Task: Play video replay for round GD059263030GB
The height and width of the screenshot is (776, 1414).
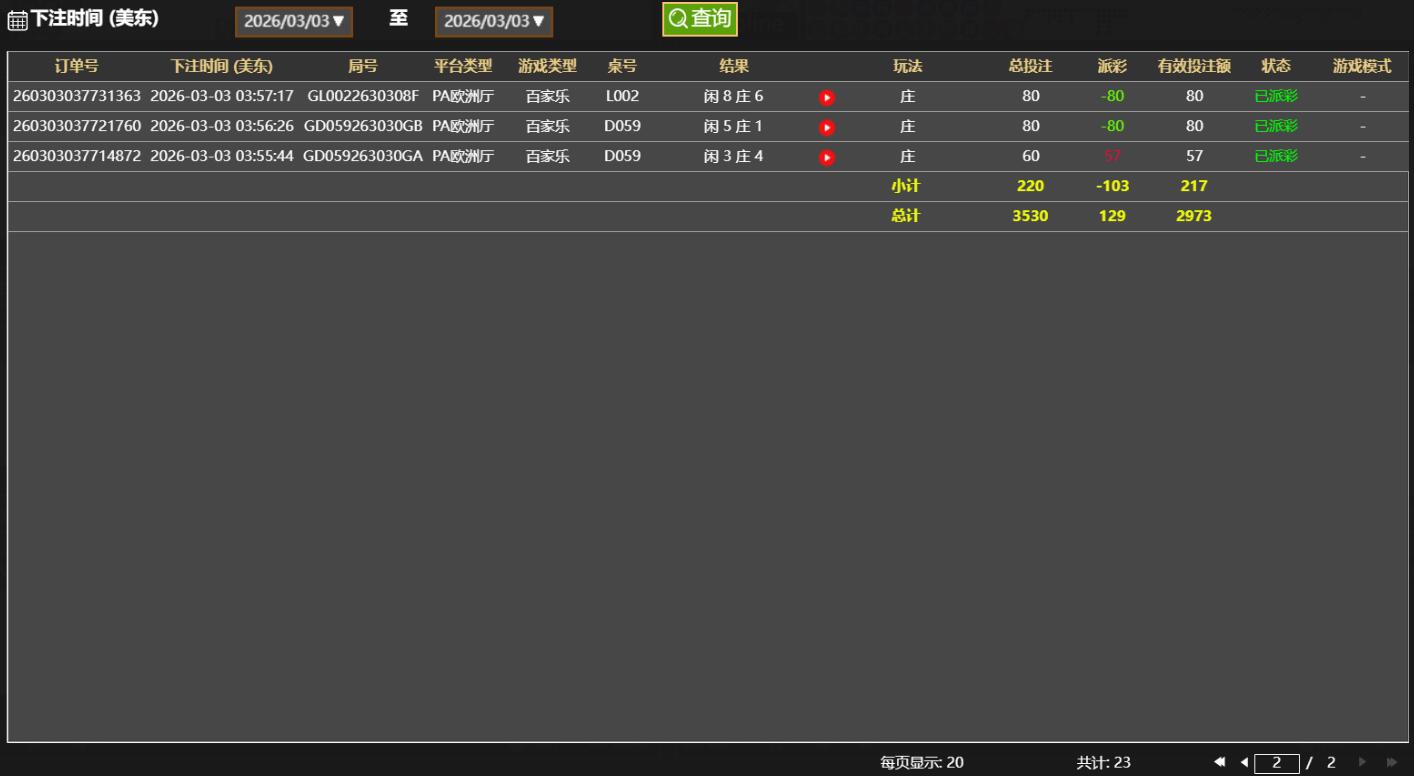Action: pyautogui.click(x=826, y=127)
